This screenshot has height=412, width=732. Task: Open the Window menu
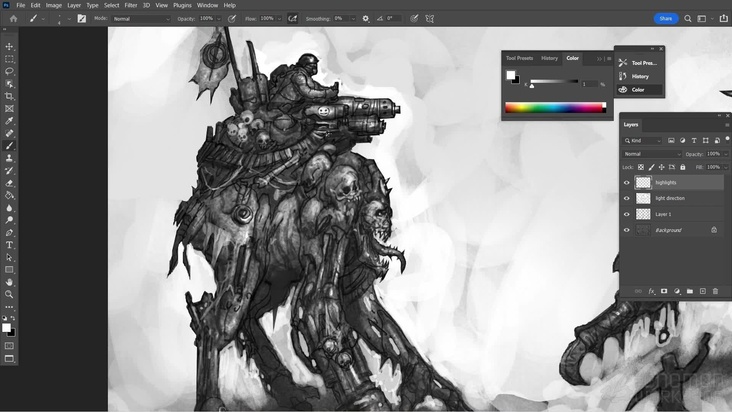pos(207,5)
